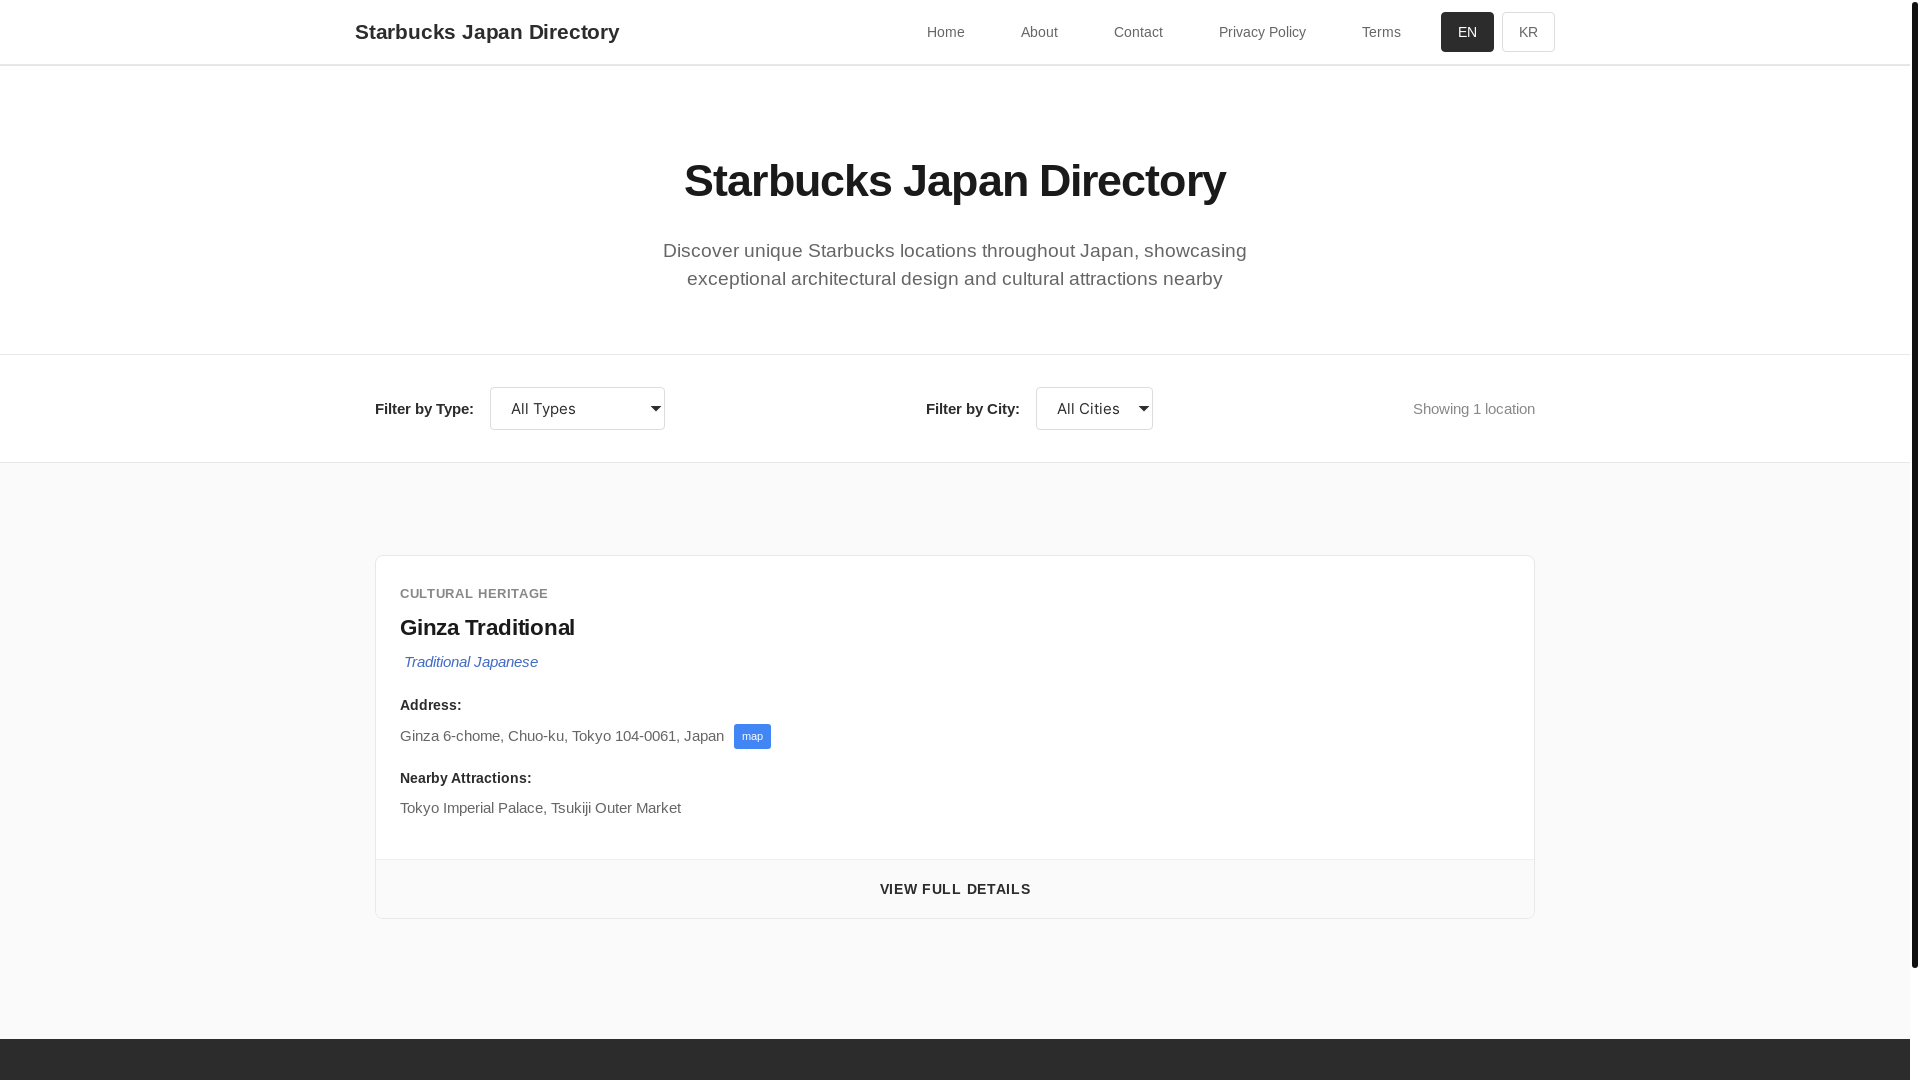
Task: Click the Filter by City label
Action: (x=973, y=408)
